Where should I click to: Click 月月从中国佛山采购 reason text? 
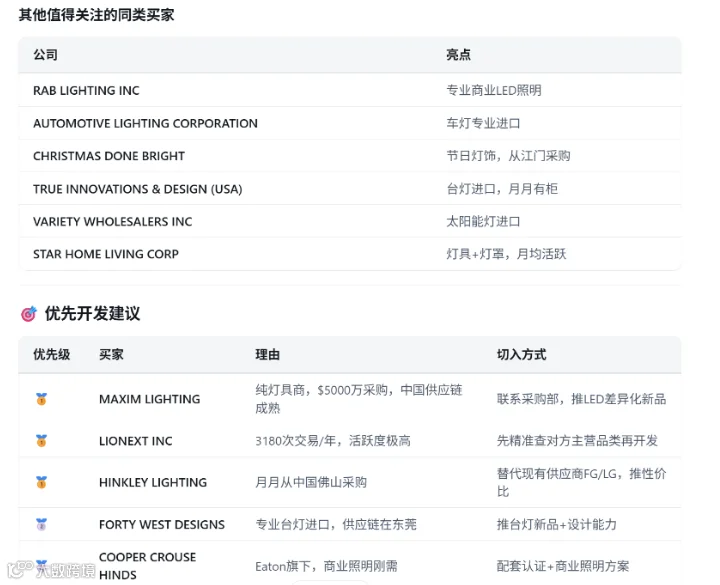coord(311,483)
